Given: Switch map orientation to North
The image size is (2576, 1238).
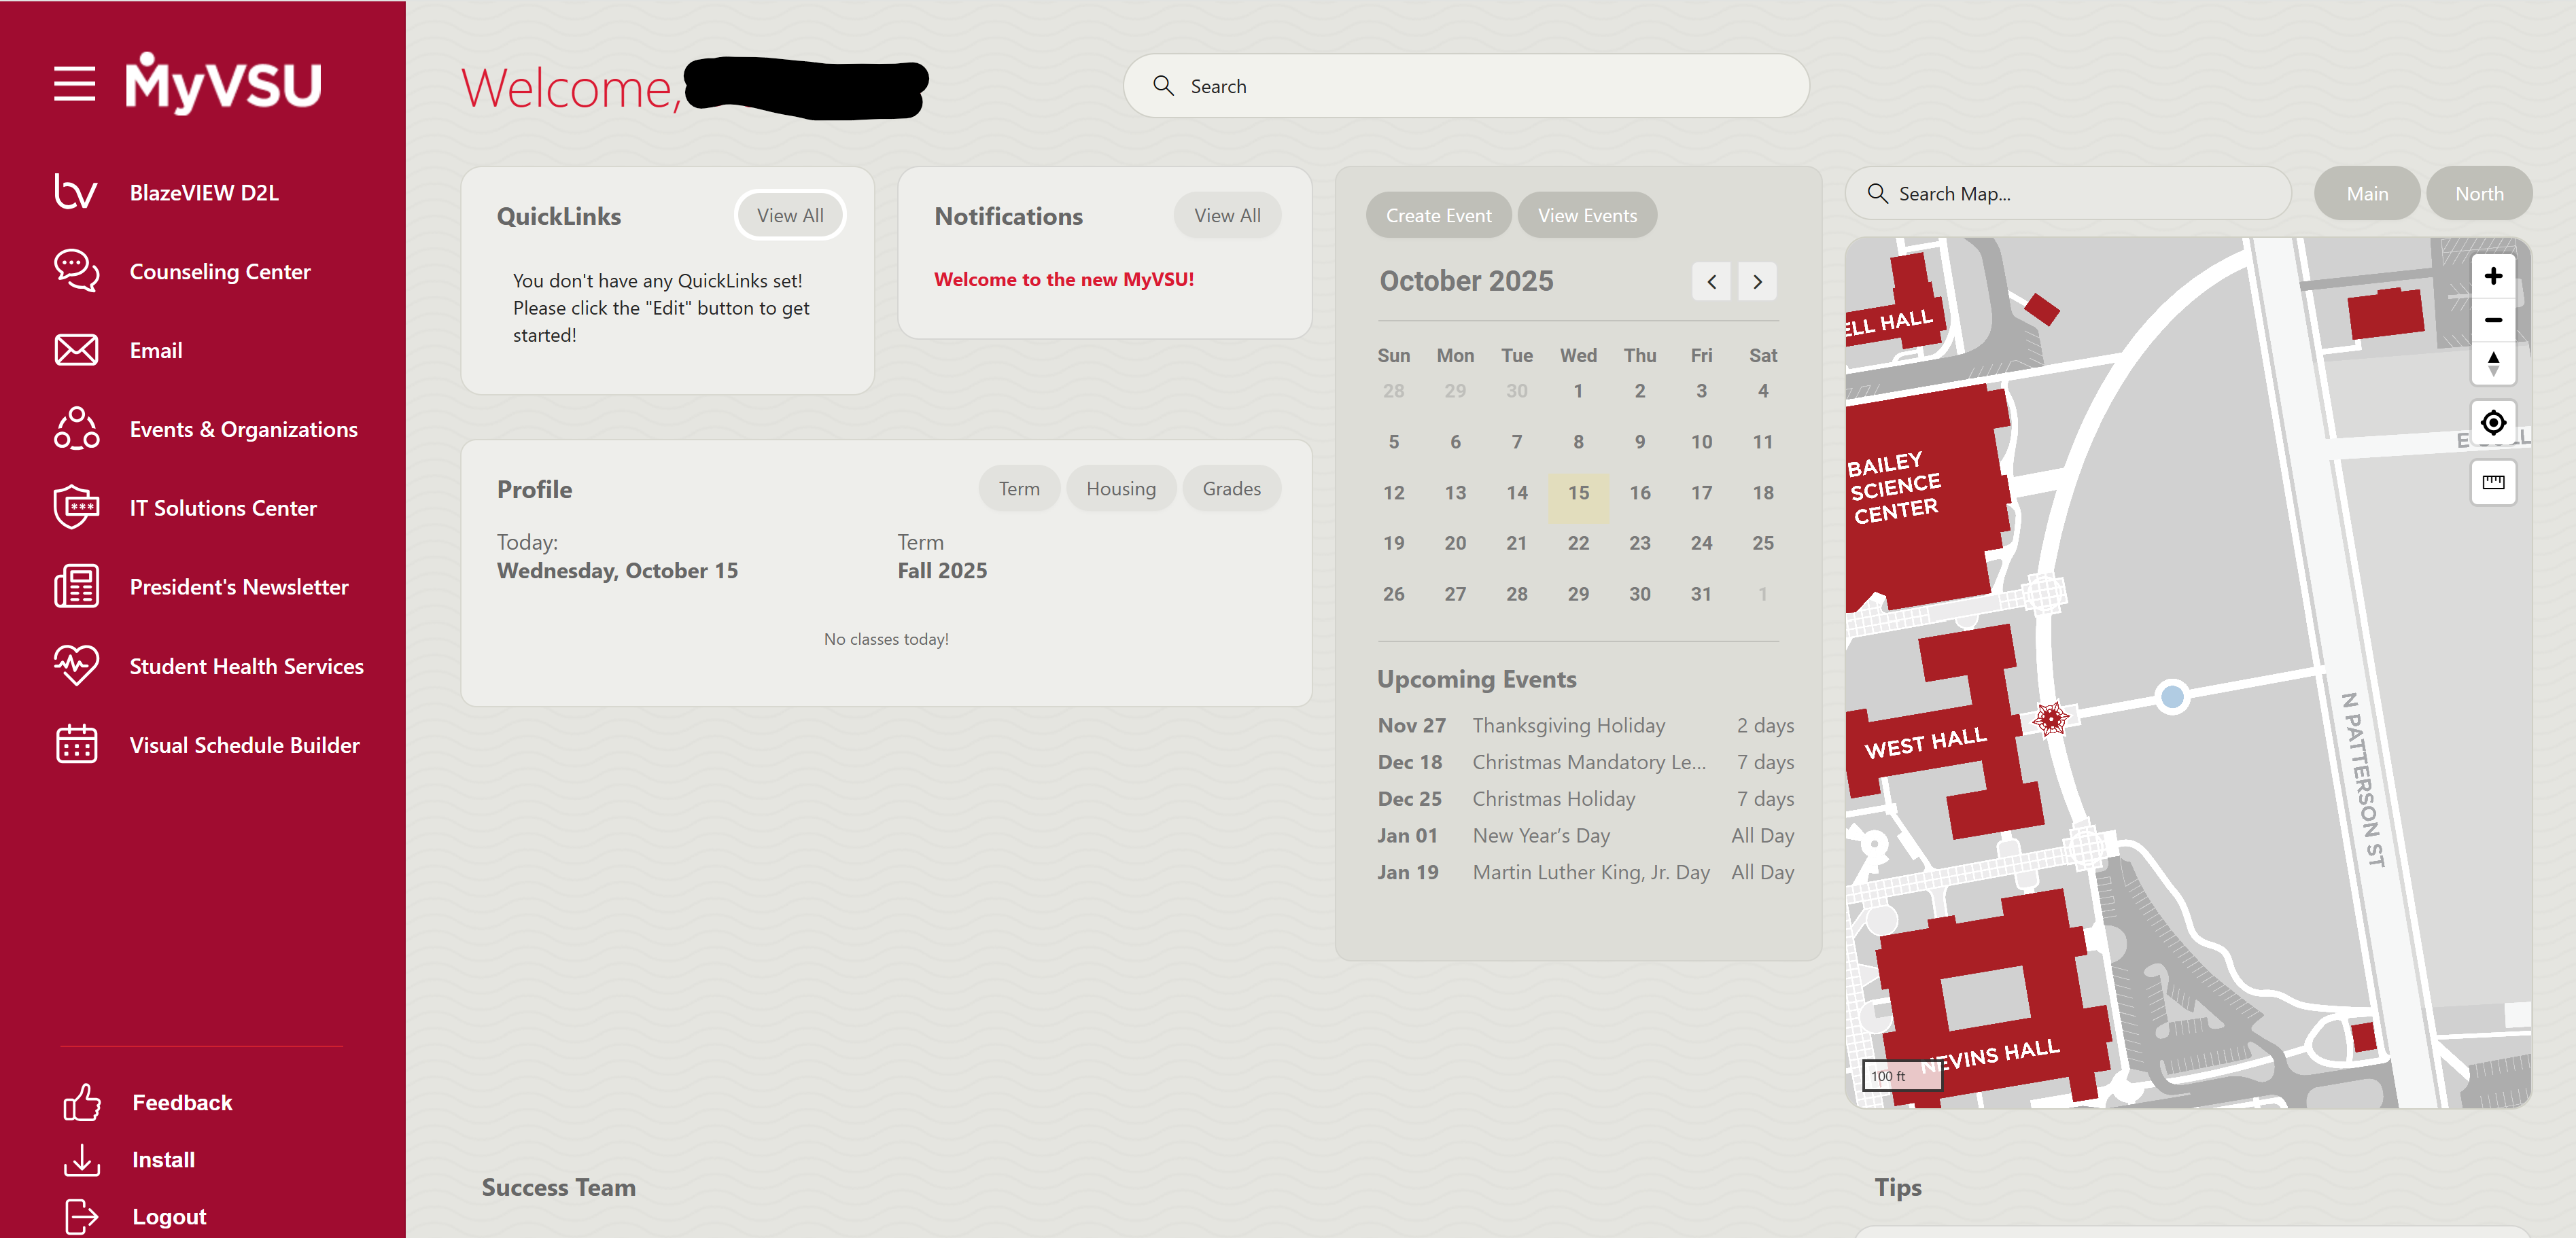Looking at the screenshot, I should pos(2479,193).
